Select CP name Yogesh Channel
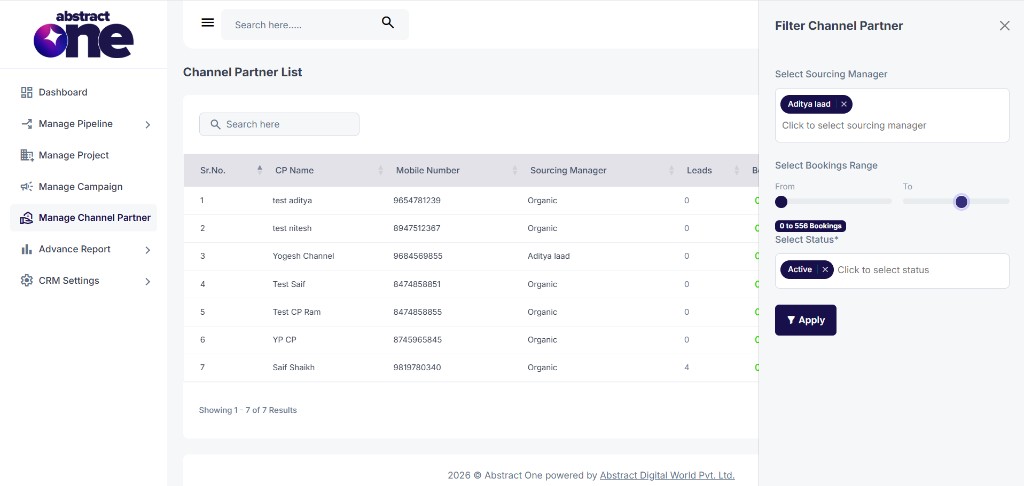Viewport: 1024px width, 486px height. pyautogui.click(x=303, y=256)
